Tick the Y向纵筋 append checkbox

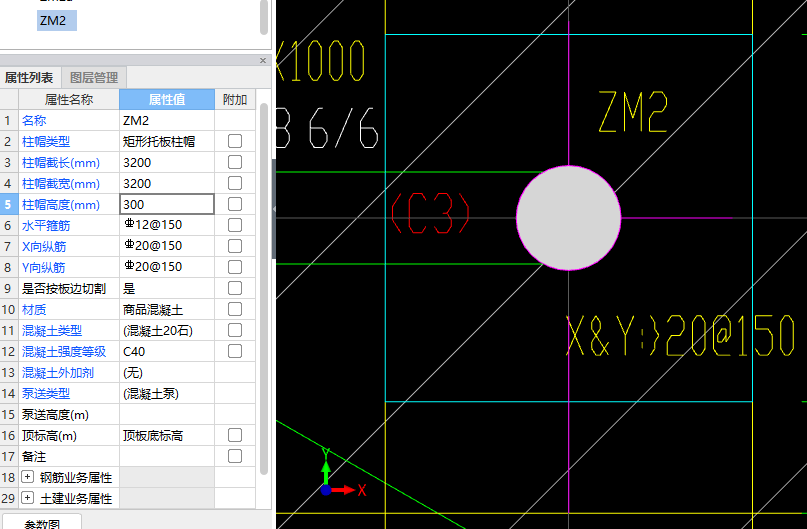235,267
